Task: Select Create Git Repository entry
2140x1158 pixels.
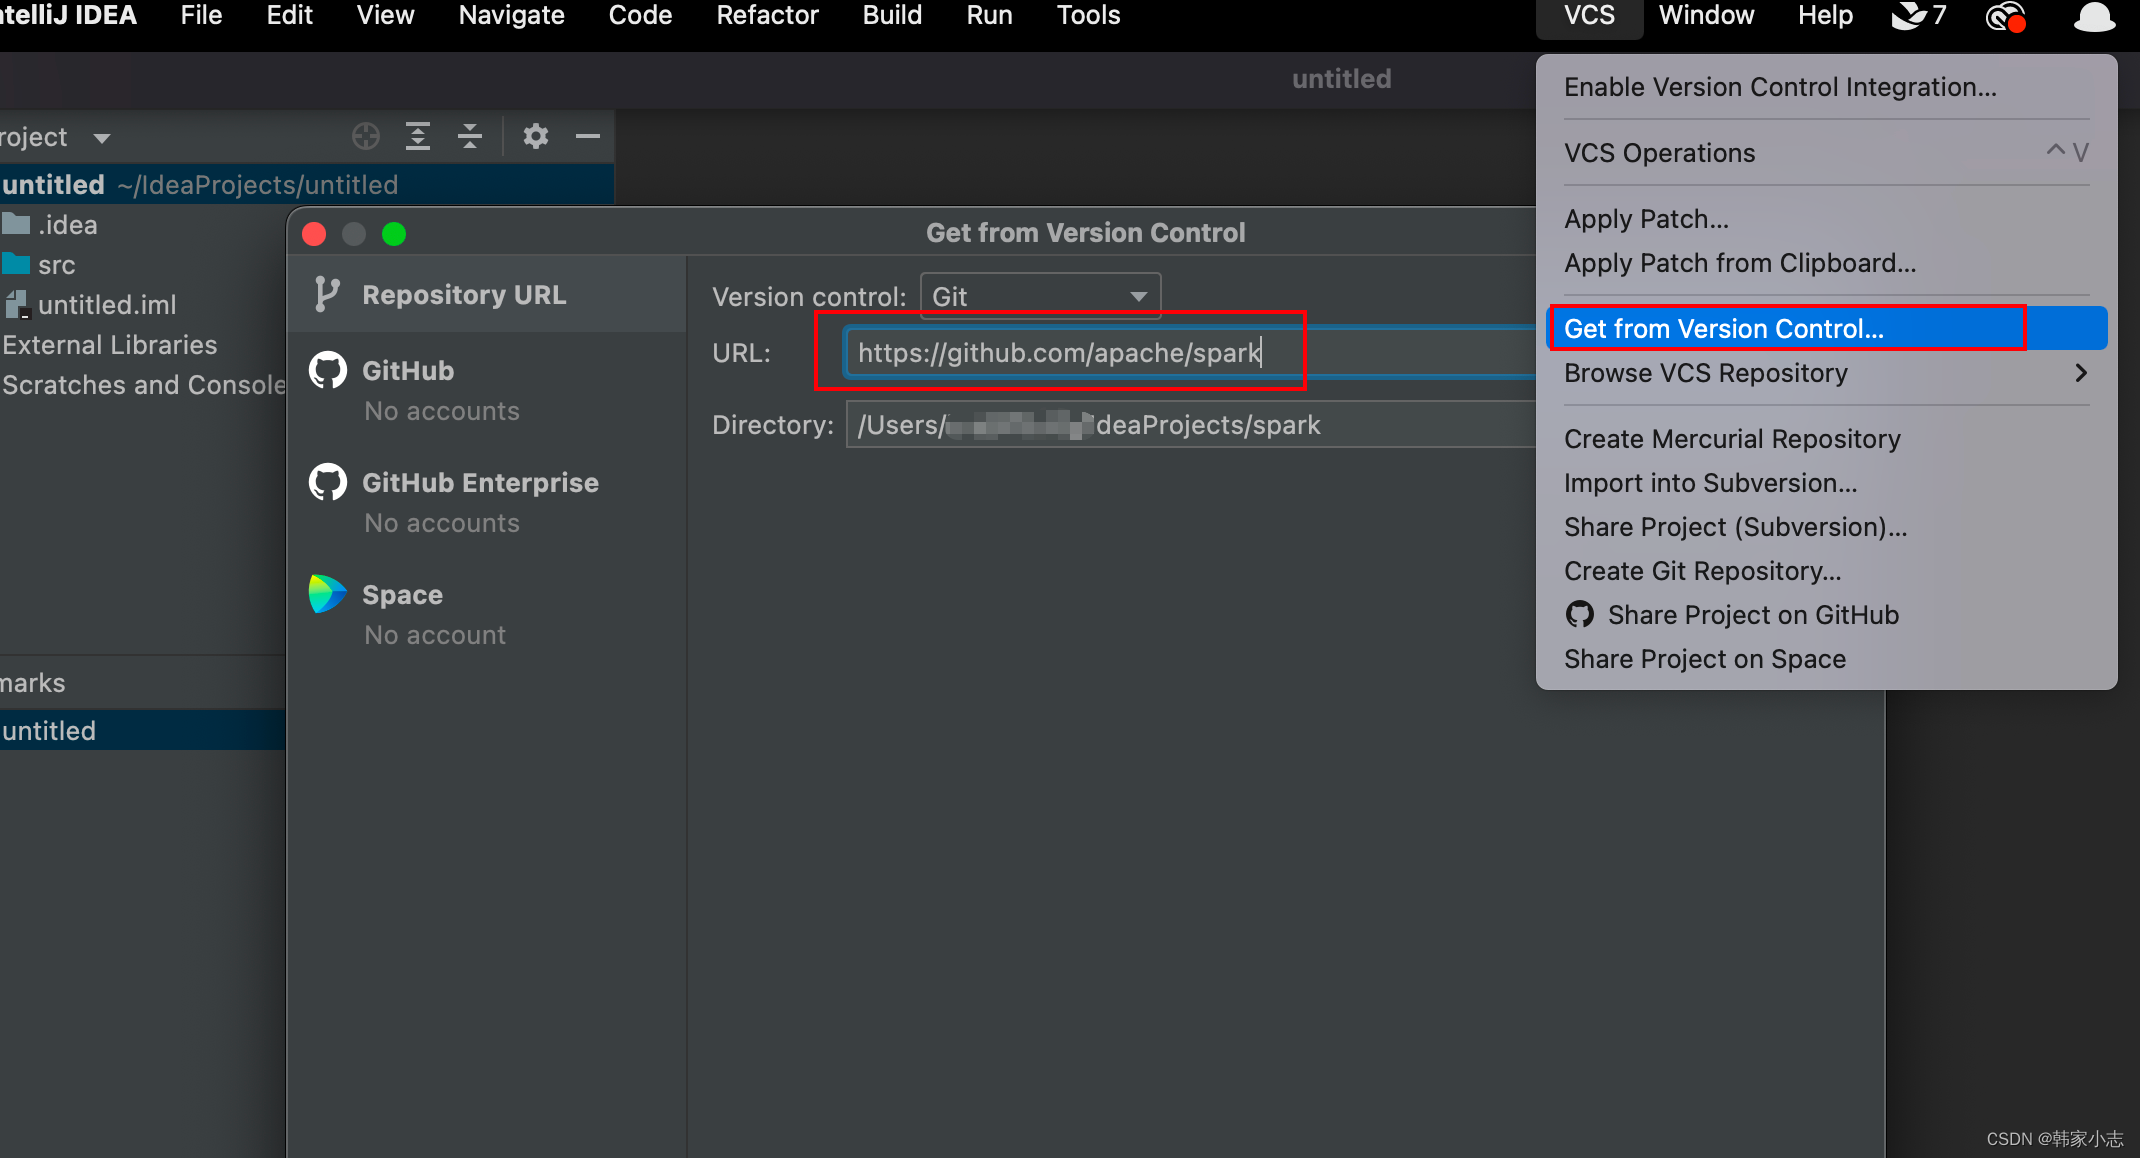Action: pyautogui.click(x=1702, y=571)
